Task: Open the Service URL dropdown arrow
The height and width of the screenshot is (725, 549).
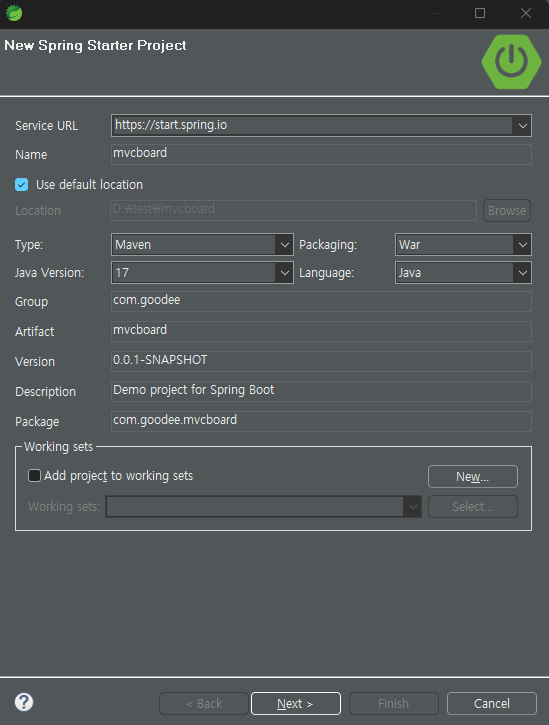Action: click(x=522, y=125)
